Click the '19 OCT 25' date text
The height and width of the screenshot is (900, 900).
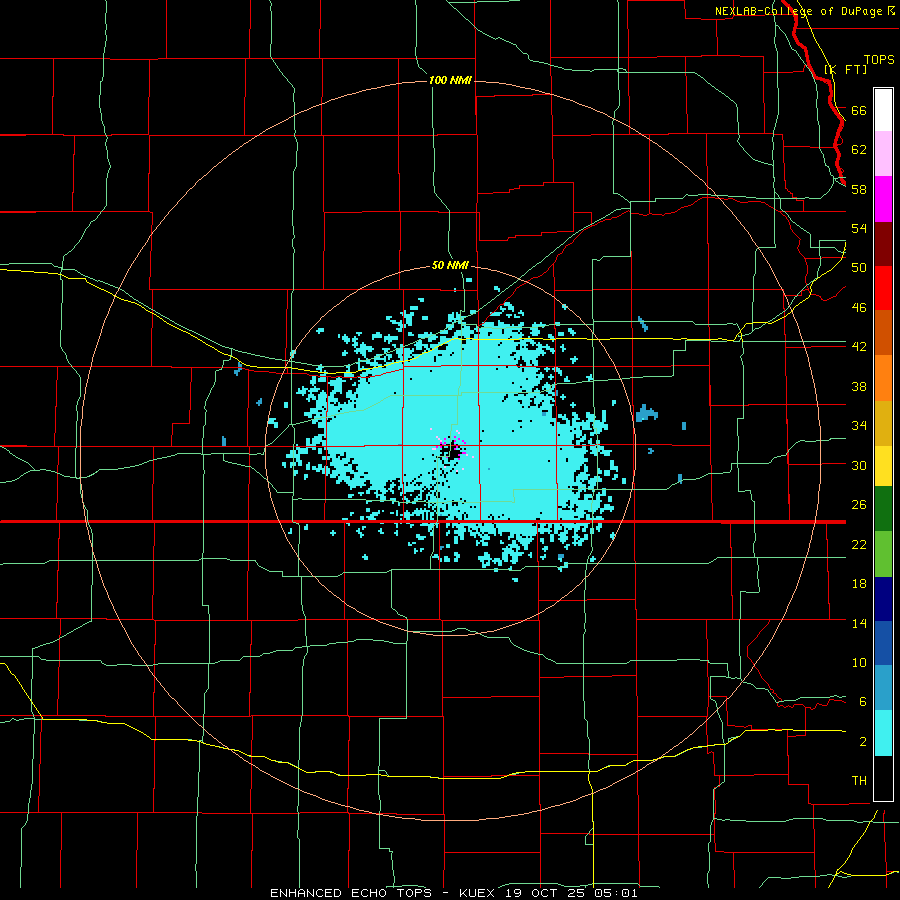(x=547, y=893)
